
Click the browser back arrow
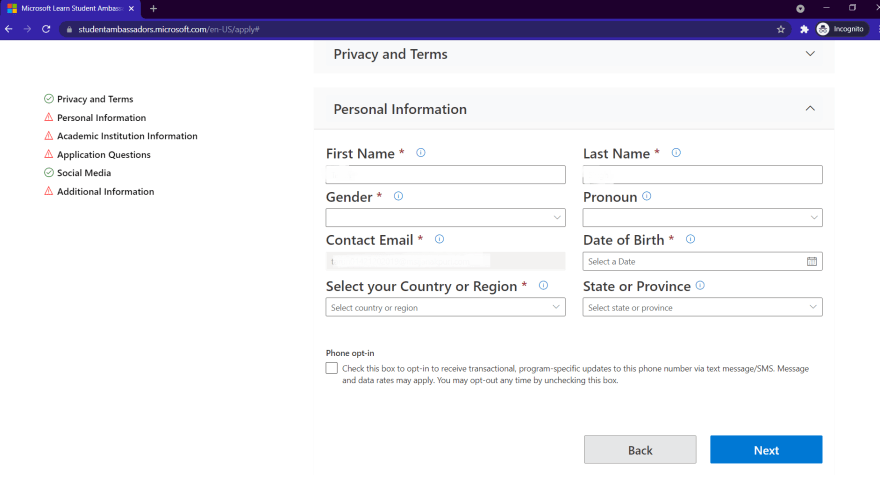[x=9, y=29]
